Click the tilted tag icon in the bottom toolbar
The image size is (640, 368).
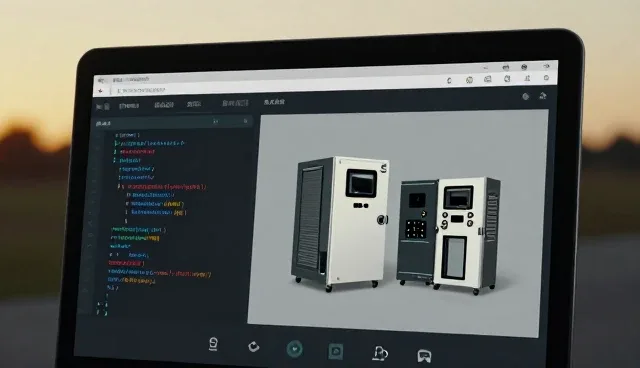pos(253,347)
